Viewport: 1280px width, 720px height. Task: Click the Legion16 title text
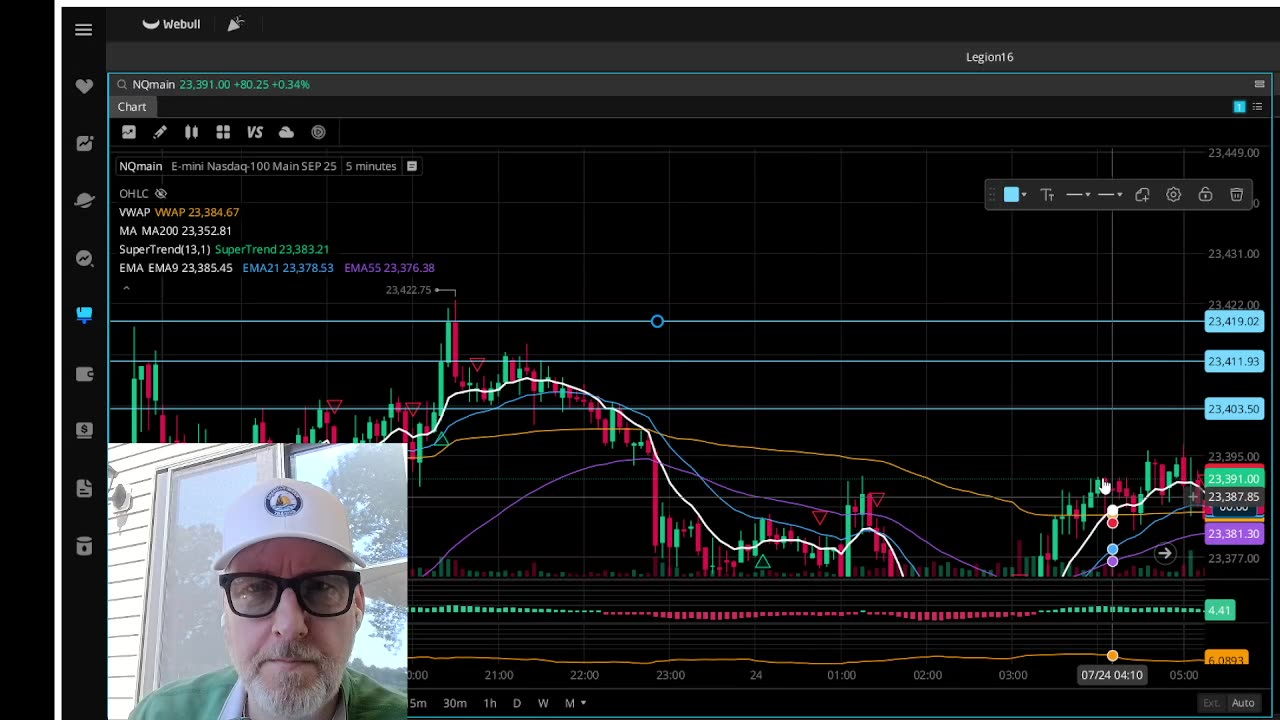(x=990, y=57)
